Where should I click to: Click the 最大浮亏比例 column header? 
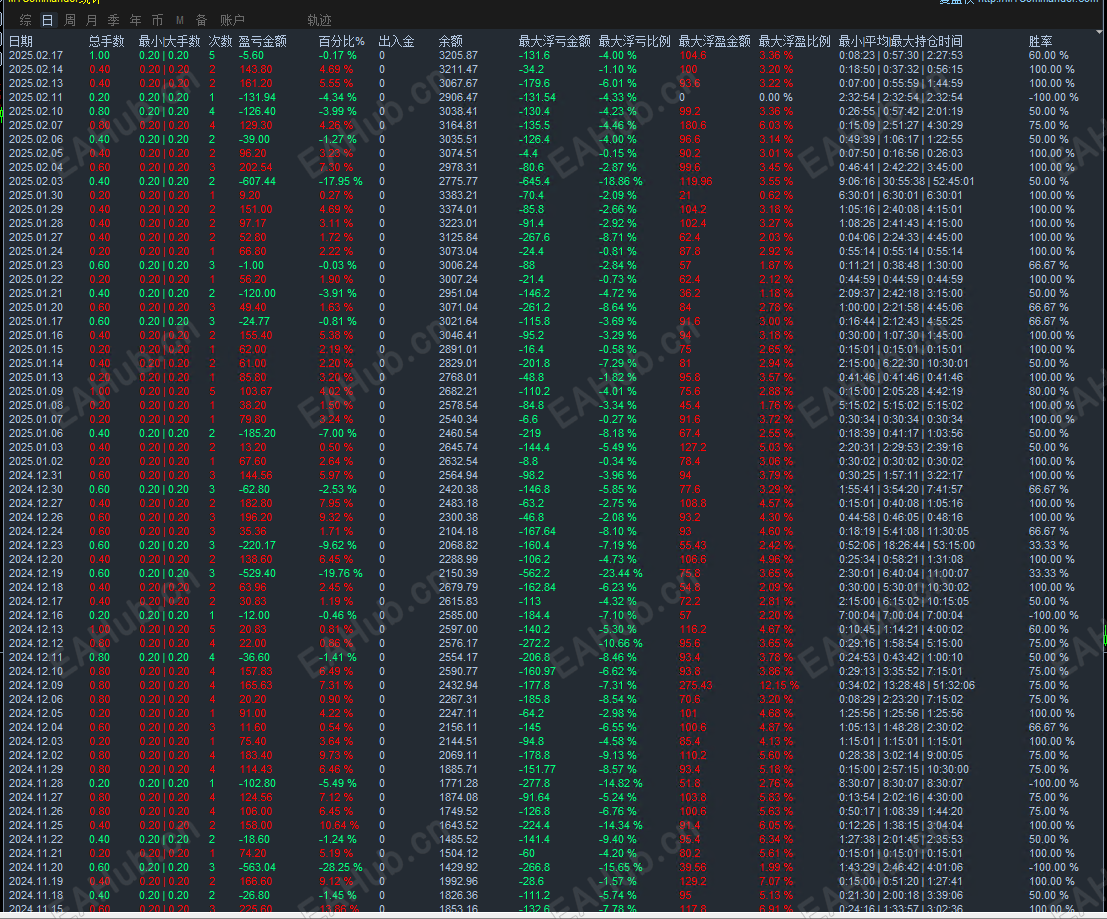[634, 41]
